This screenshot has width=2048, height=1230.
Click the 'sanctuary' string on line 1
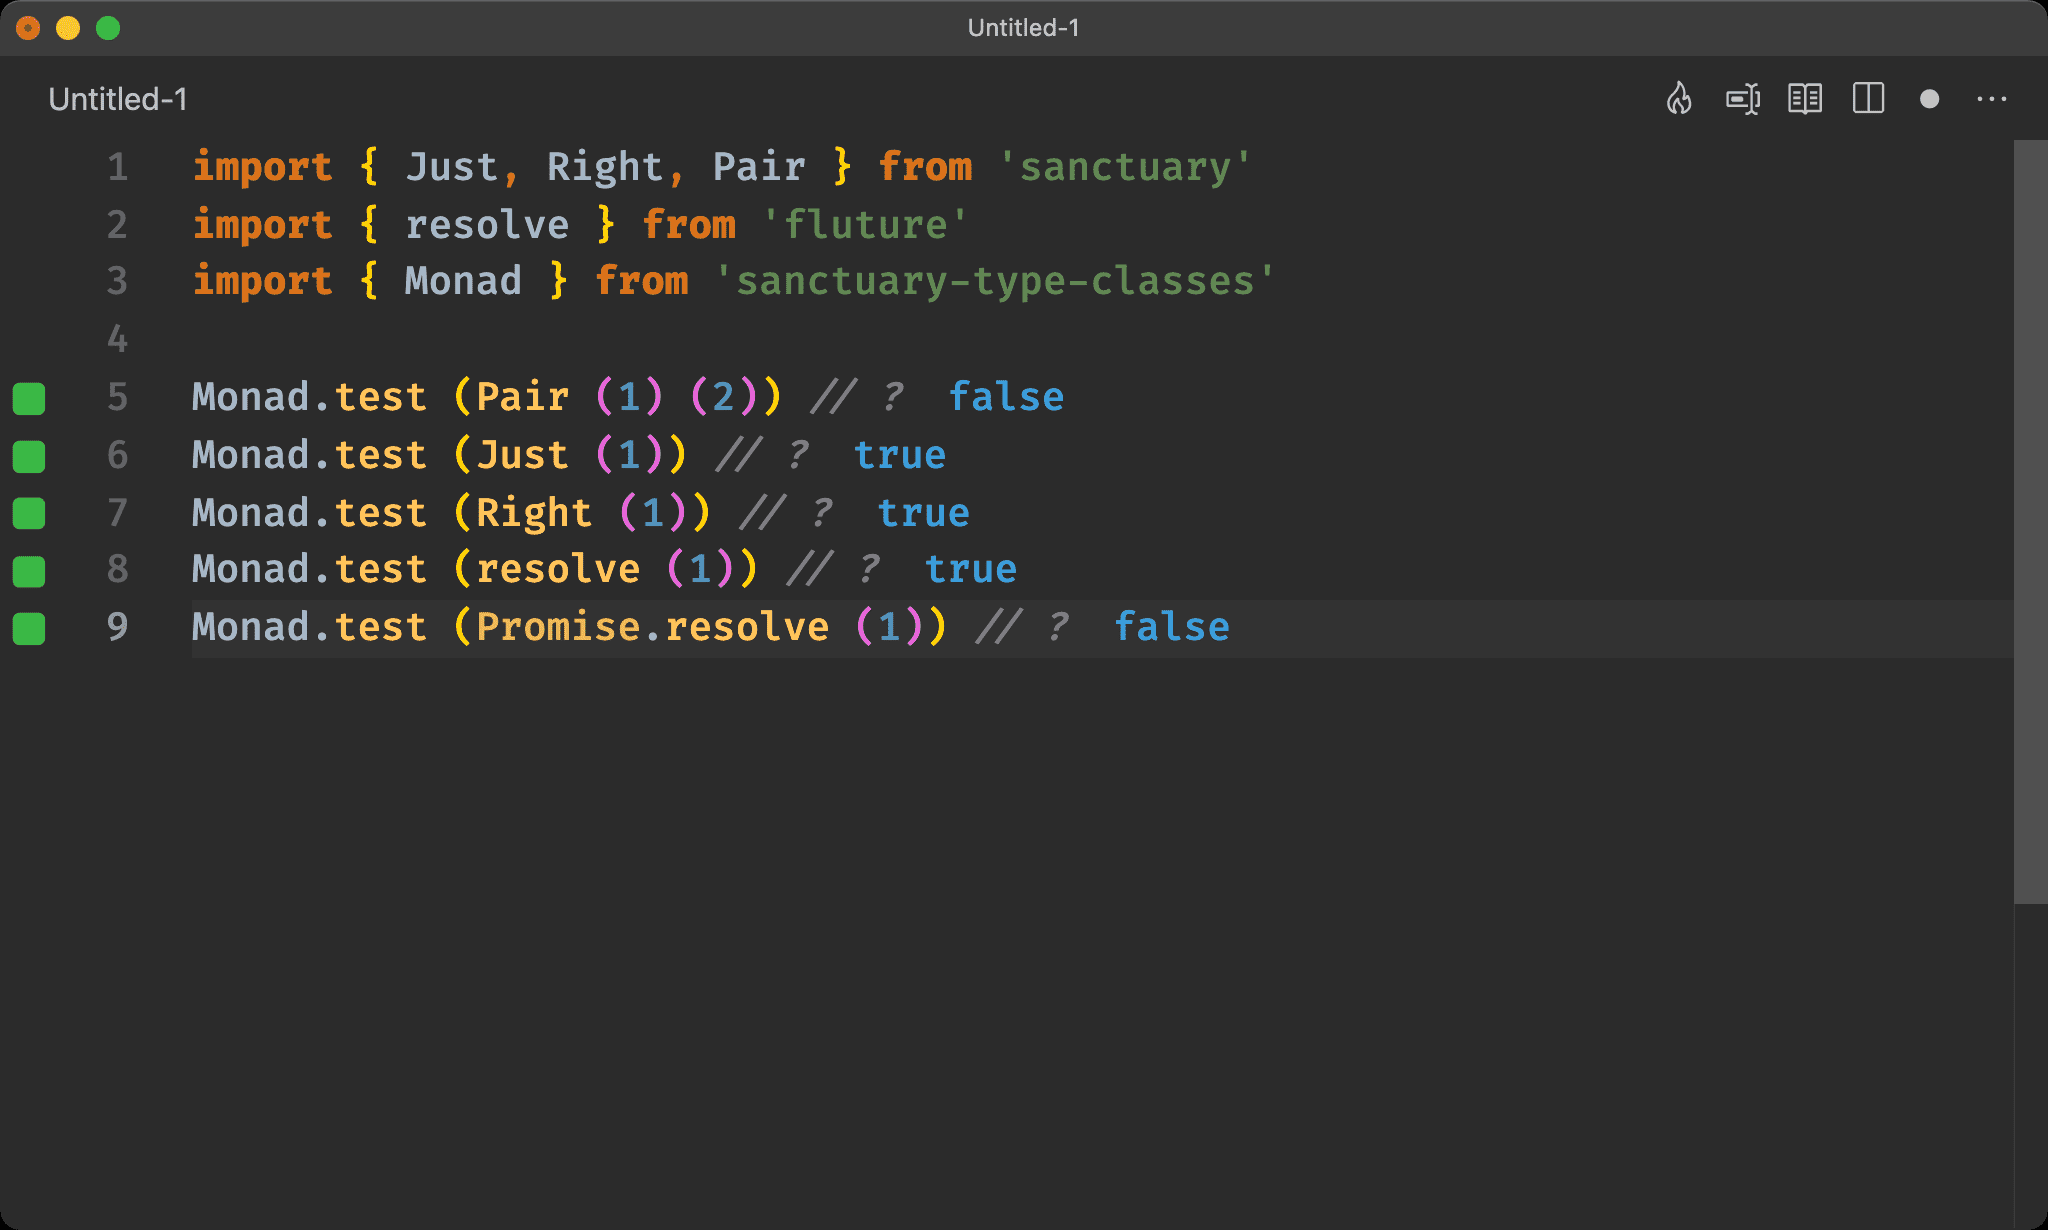point(1125,167)
